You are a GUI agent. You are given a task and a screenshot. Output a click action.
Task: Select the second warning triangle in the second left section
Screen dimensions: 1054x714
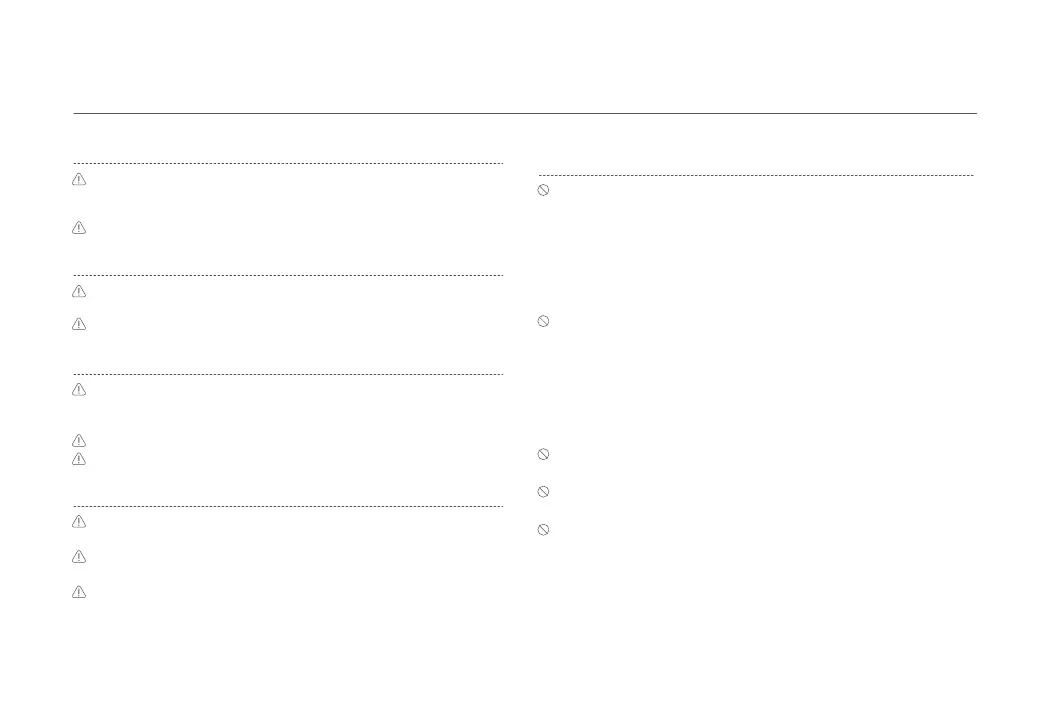click(79, 324)
